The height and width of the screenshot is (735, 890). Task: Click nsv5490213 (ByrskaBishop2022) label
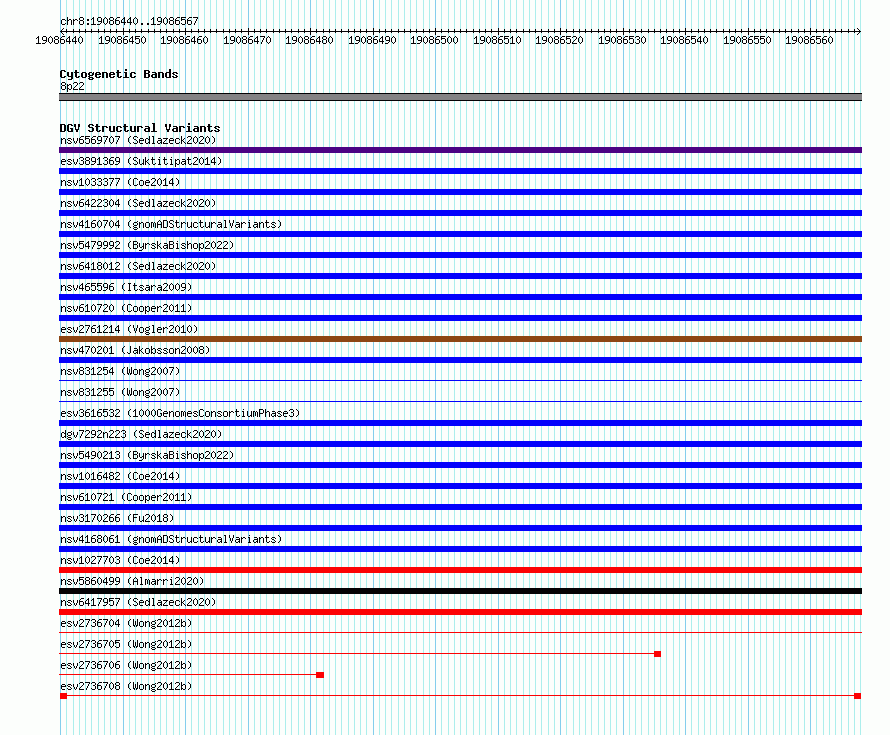click(x=147, y=455)
